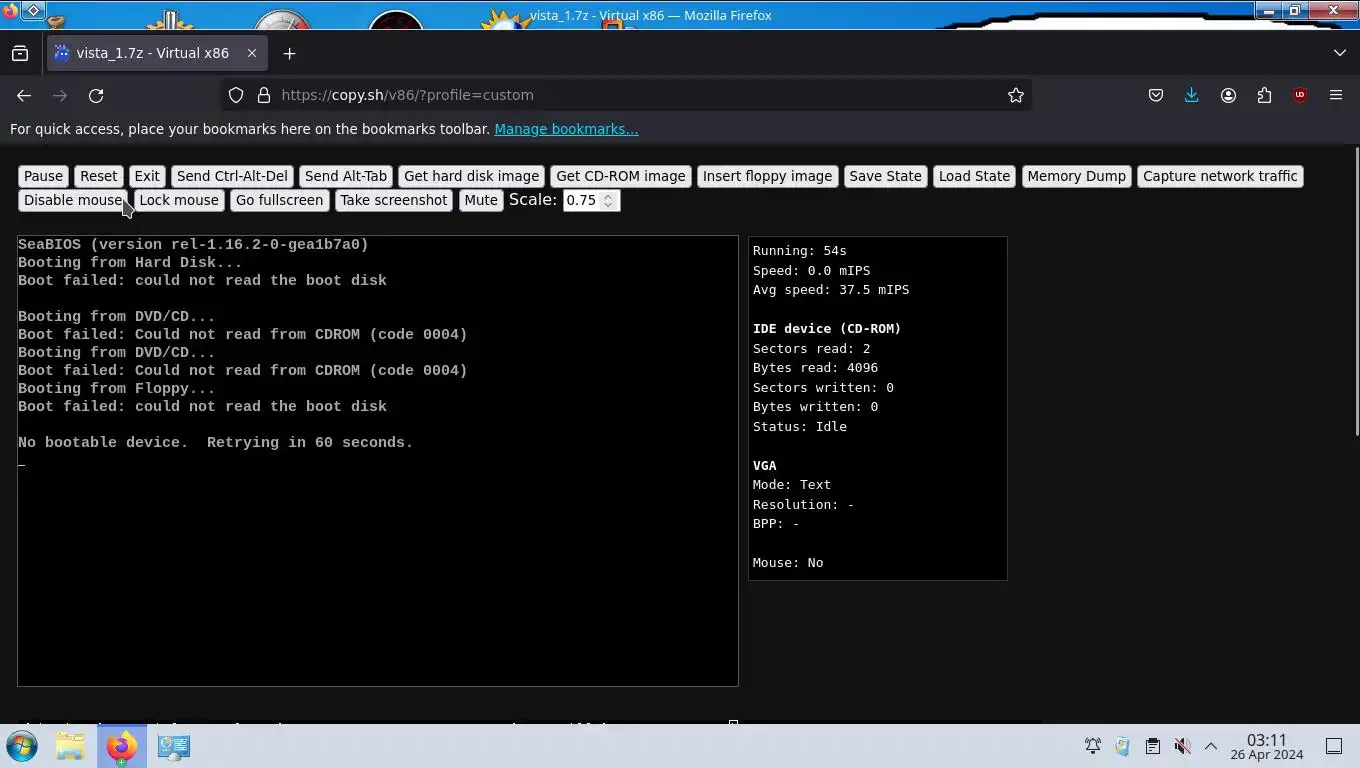Mute the emulator sound
1360x768 pixels.
[481, 200]
